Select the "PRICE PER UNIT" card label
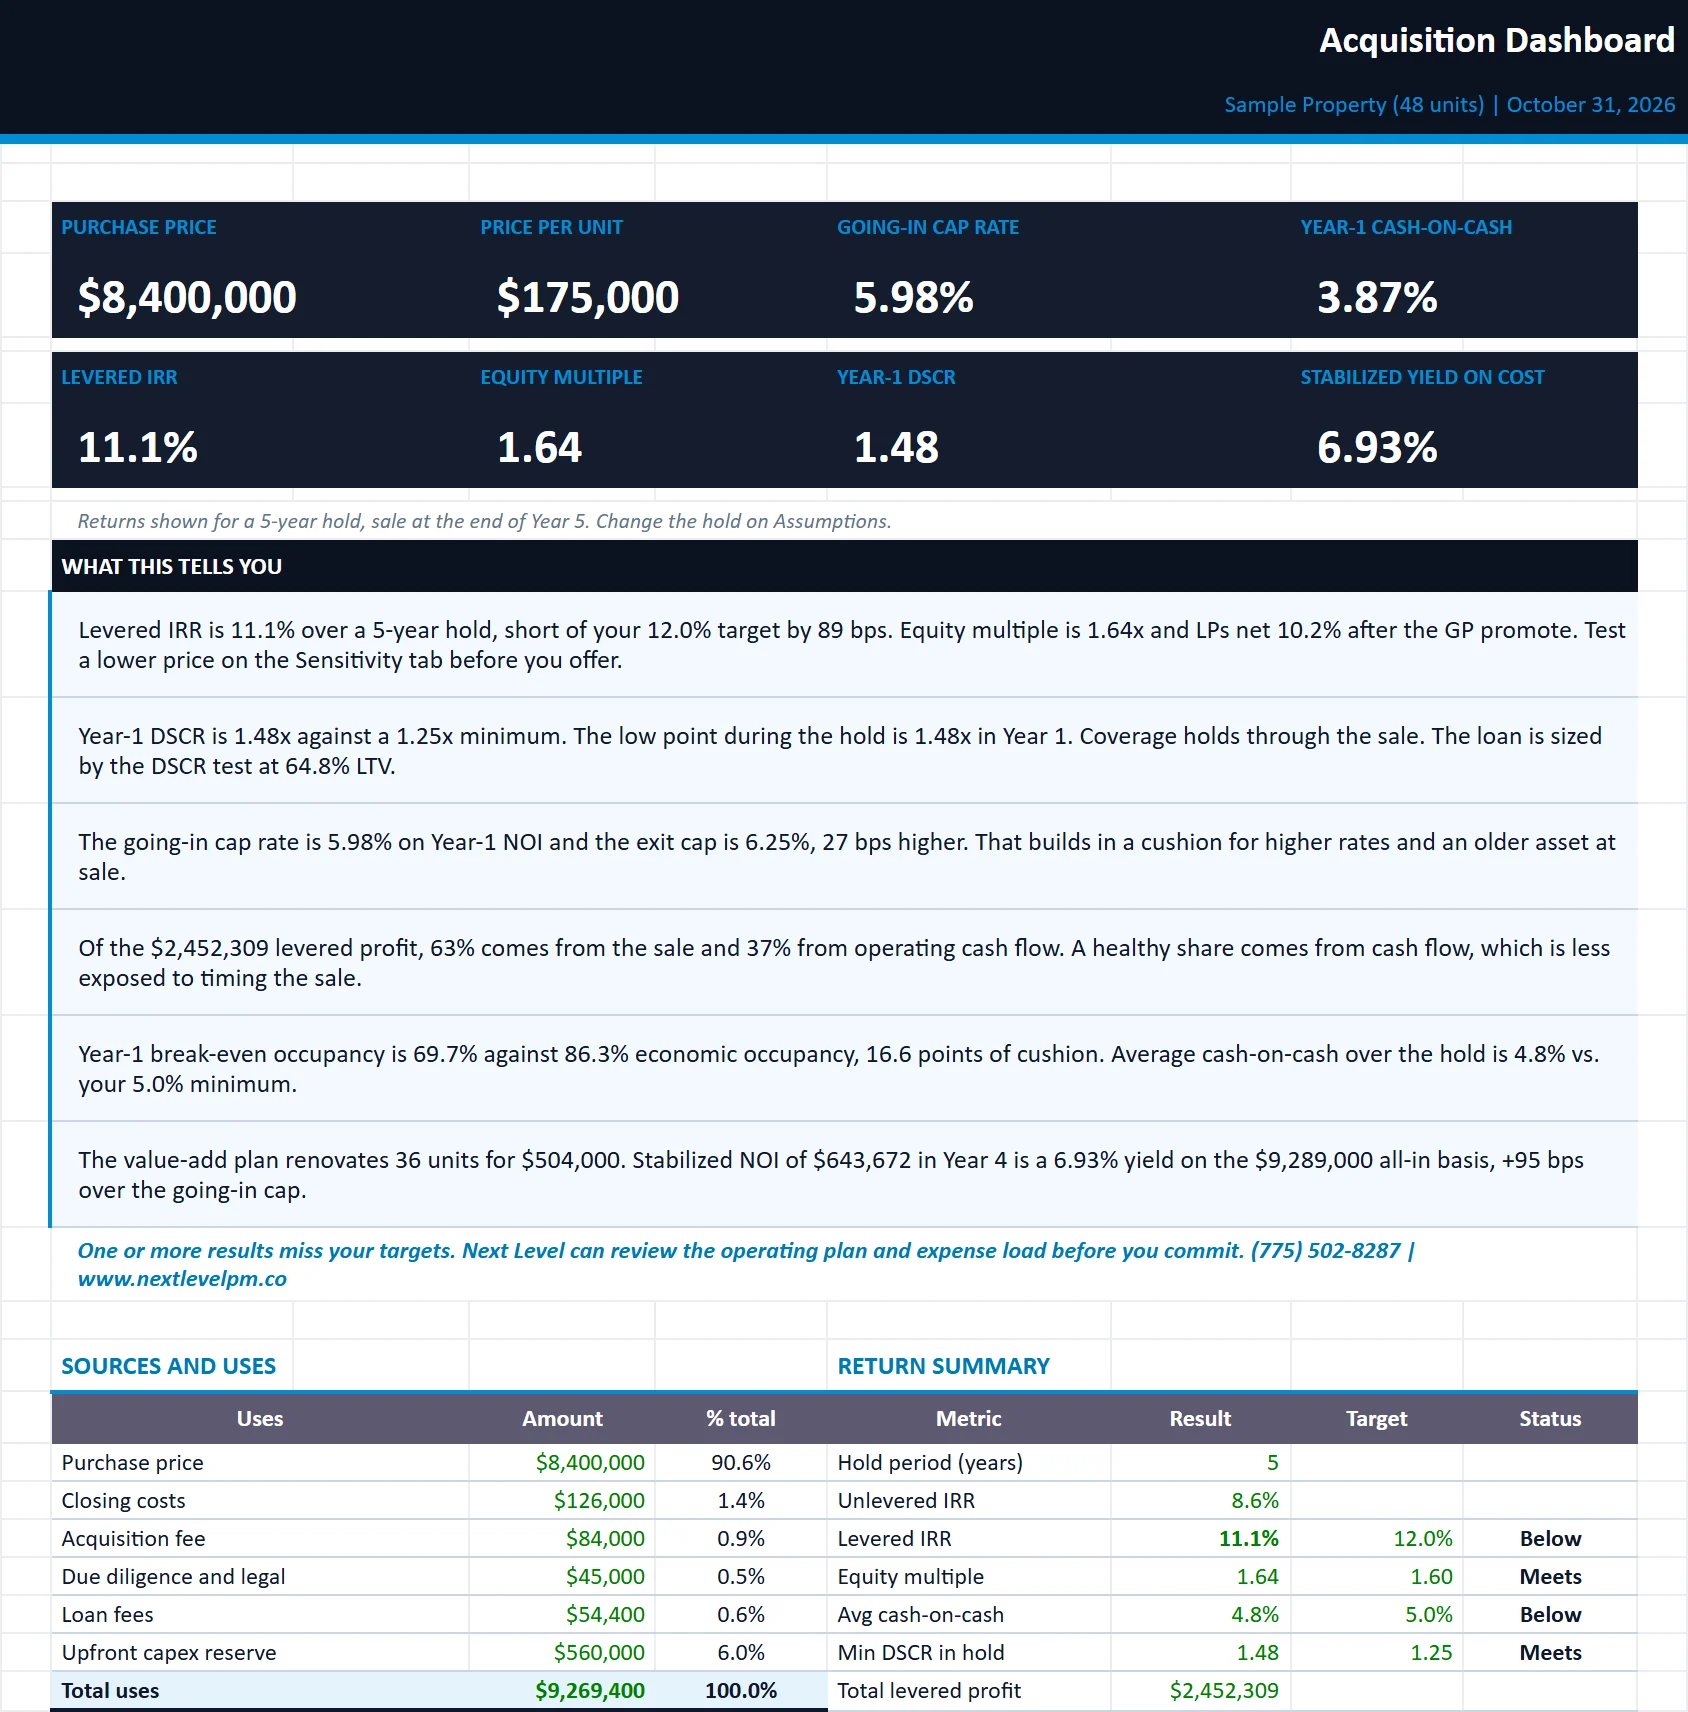Screen dimensions: 1688x1712 (551, 227)
